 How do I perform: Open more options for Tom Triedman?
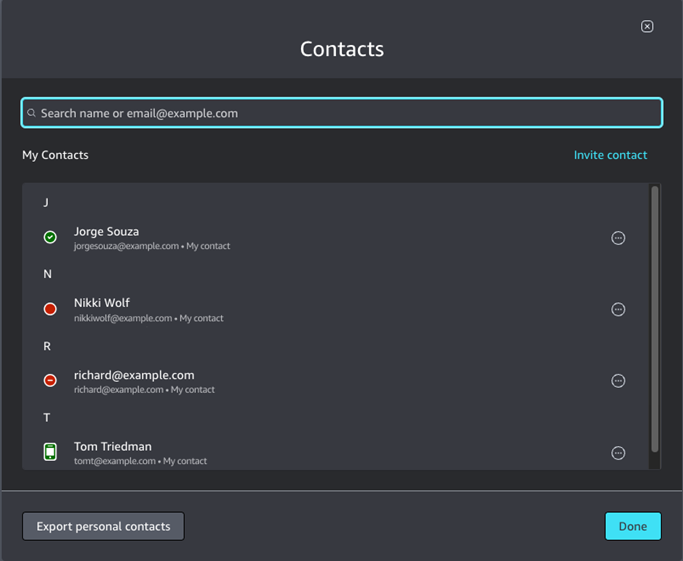618,453
